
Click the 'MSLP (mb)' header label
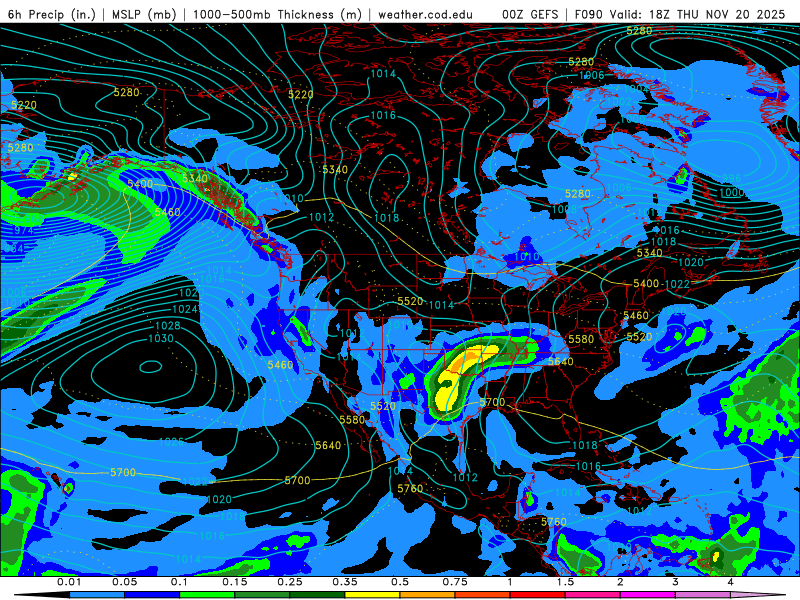144,14
